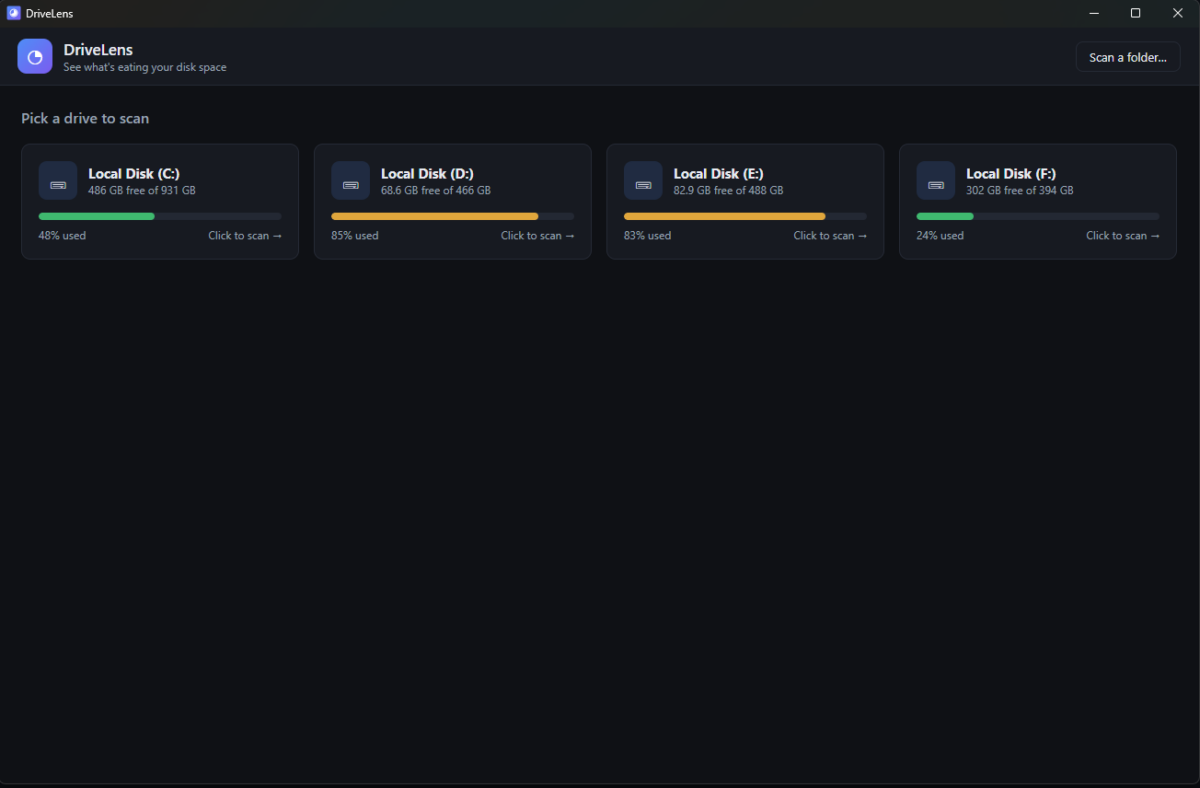1200x788 pixels.
Task: Click the C: drive usage bar
Action: pos(160,216)
